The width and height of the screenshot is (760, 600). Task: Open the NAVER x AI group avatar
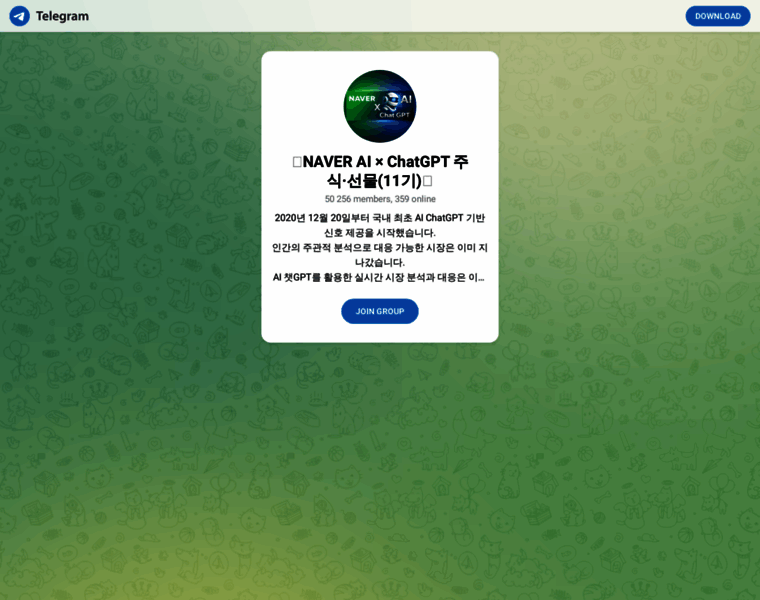tap(380, 106)
